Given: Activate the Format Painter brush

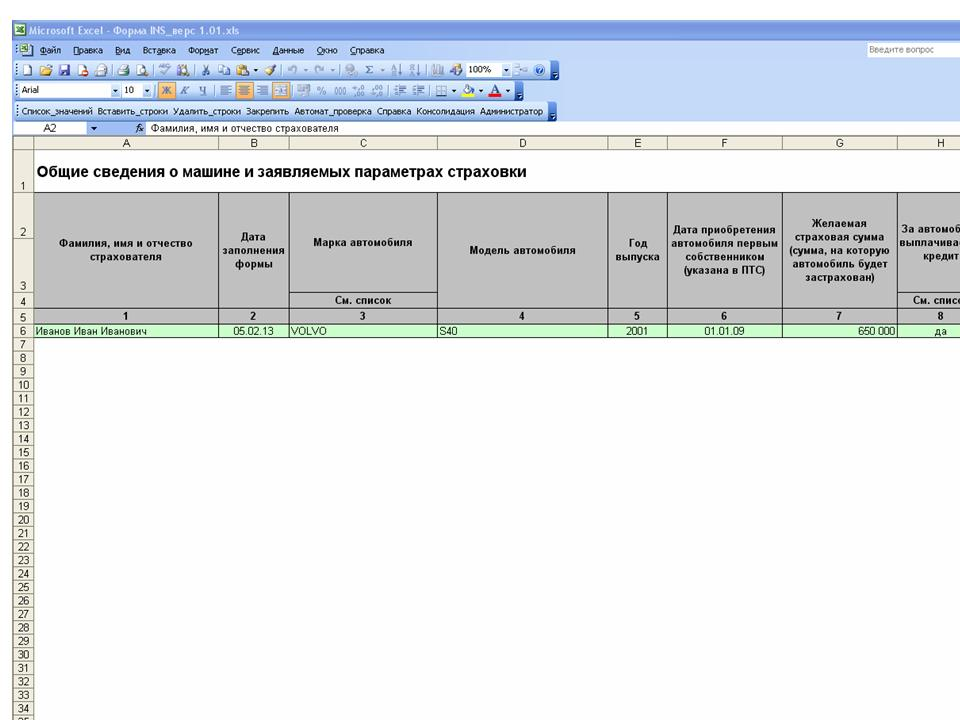Looking at the screenshot, I should coord(270,70).
